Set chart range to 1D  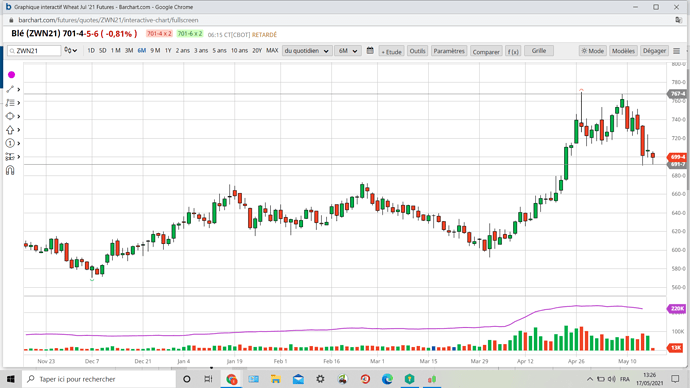91,51
